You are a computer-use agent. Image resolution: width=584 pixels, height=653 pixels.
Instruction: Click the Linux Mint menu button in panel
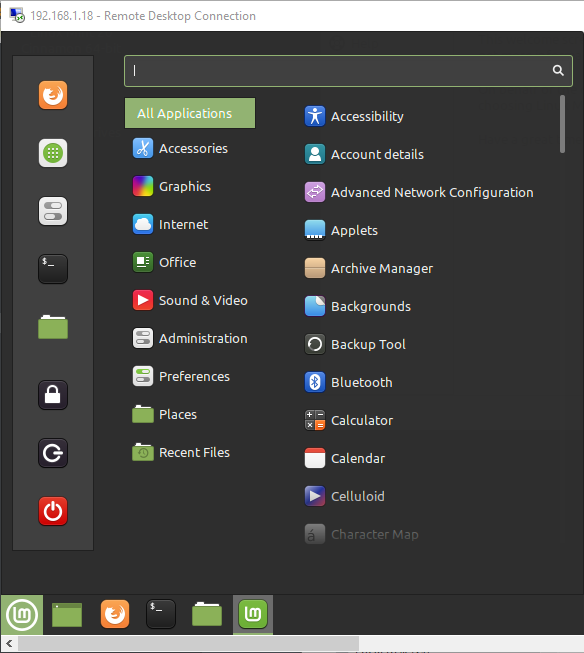tap(22, 615)
